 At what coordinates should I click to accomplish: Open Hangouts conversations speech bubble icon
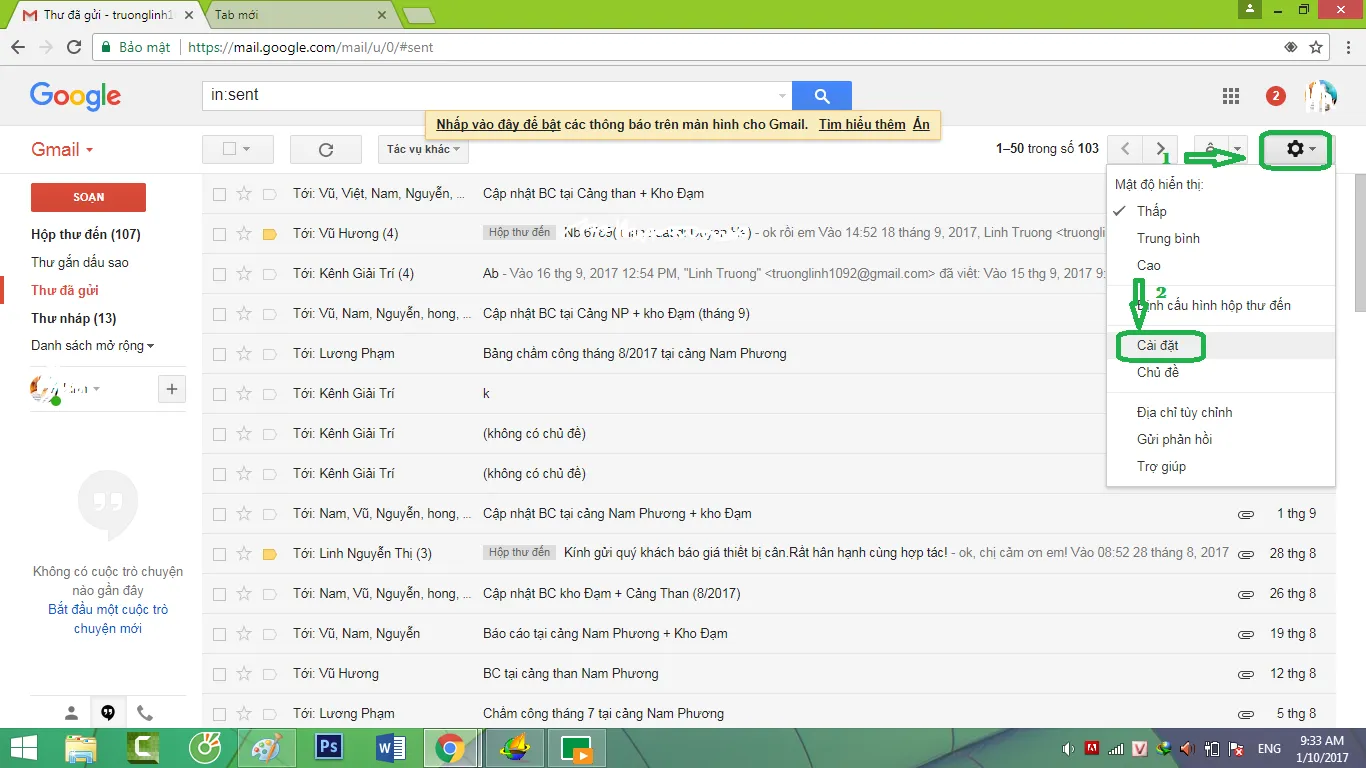pyautogui.click(x=108, y=713)
